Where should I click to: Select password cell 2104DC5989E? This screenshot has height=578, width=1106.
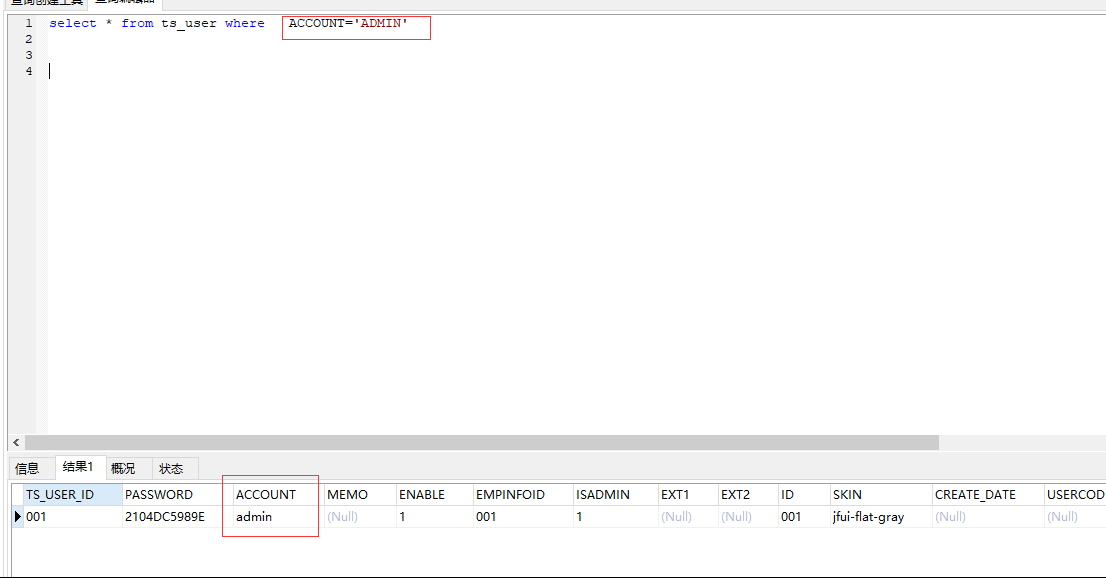177,517
